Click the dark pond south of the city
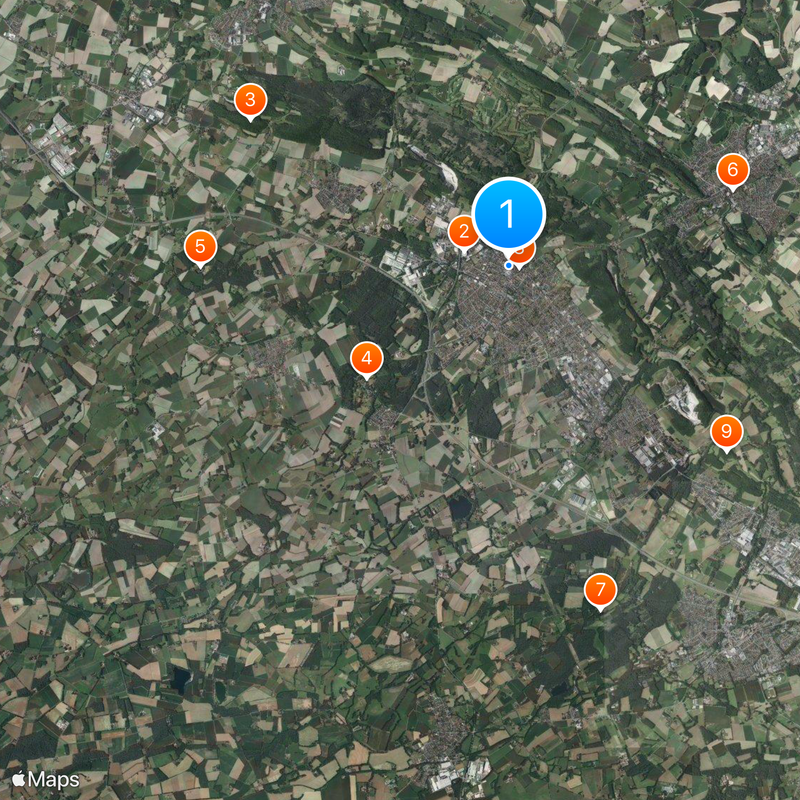 pyautogui.click(x=460, y=508)
